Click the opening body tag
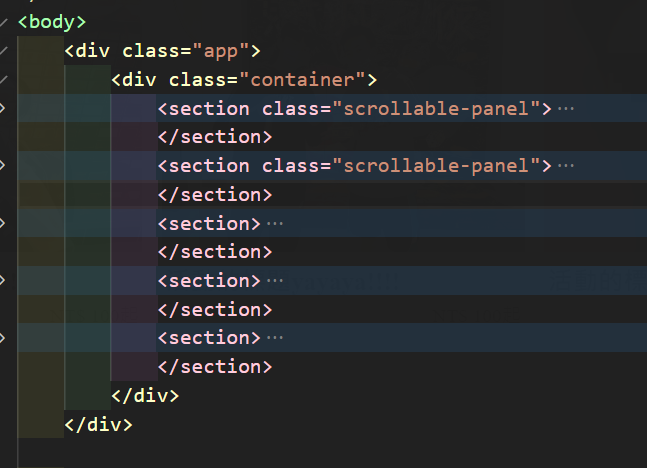Viewport: 647px width, 468px height. (52, 22)
